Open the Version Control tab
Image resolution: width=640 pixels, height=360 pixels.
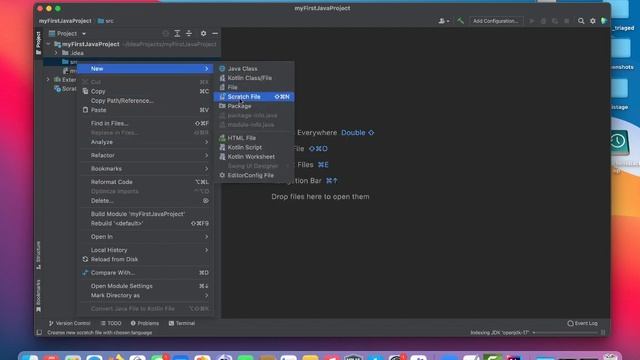coord(69,323)
